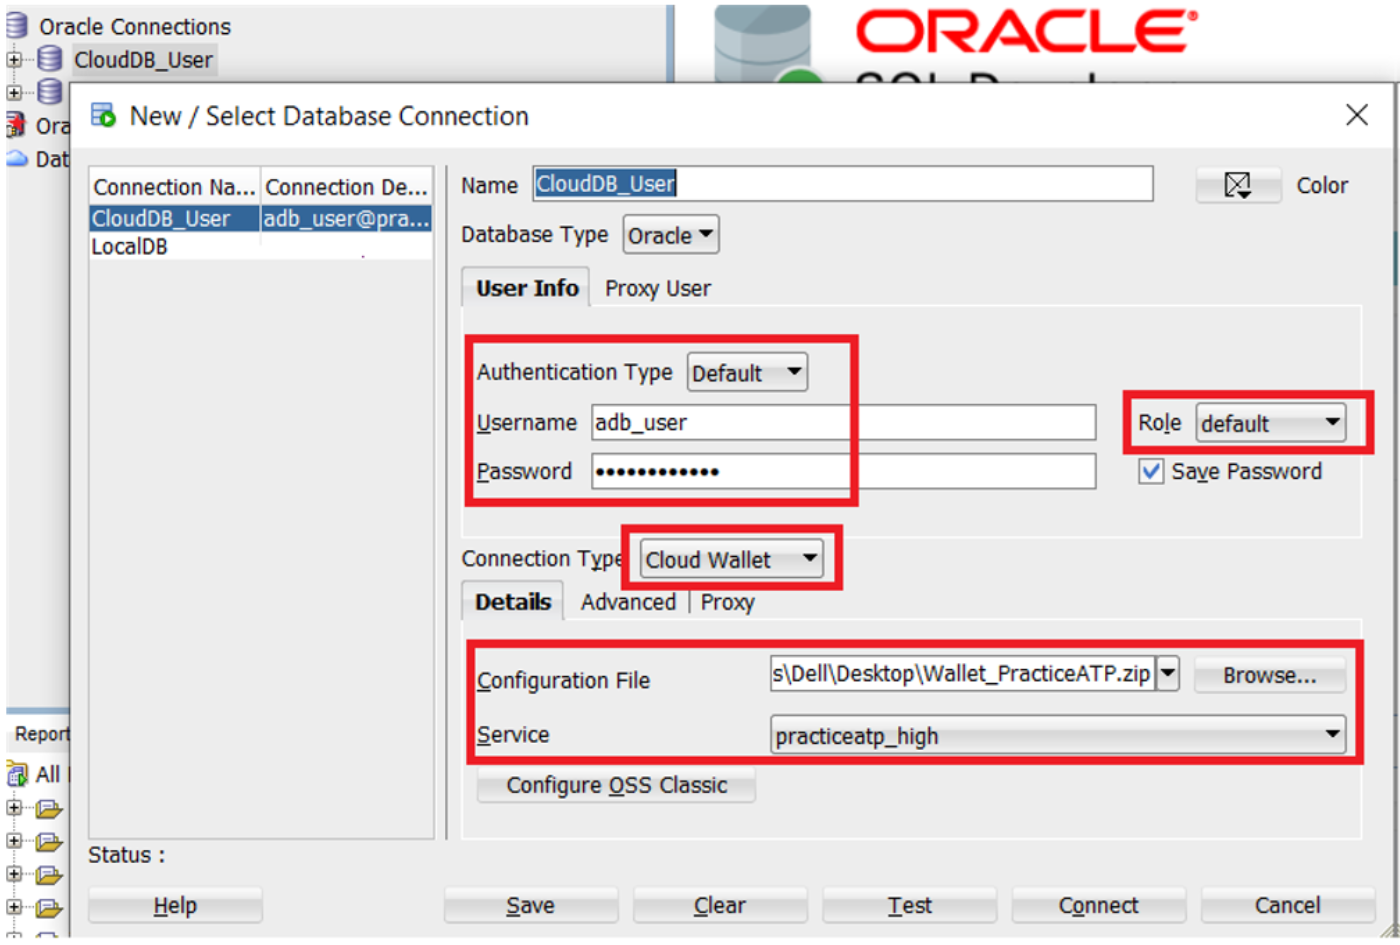
Task: Click the Username input field
Action: coord(842,423)
